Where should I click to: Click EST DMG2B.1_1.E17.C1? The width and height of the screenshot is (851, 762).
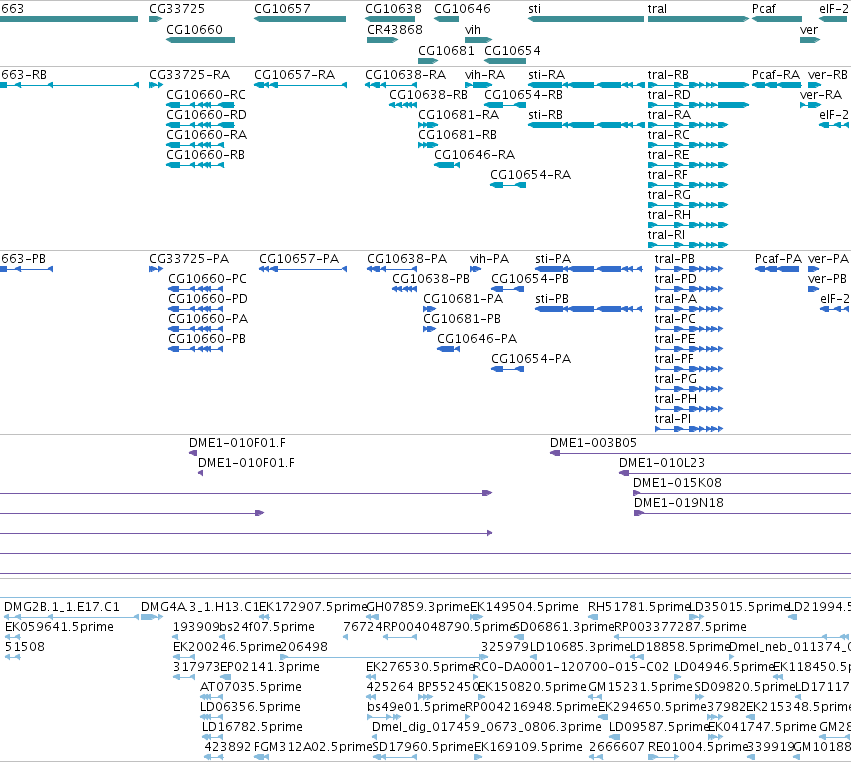point(62,606)
